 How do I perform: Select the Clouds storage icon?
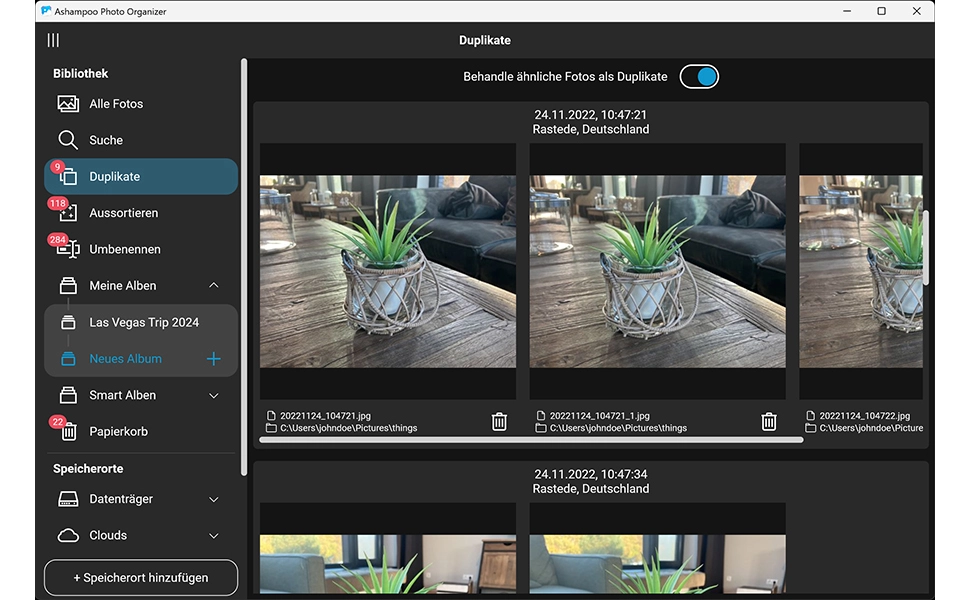tap(68, 535)
